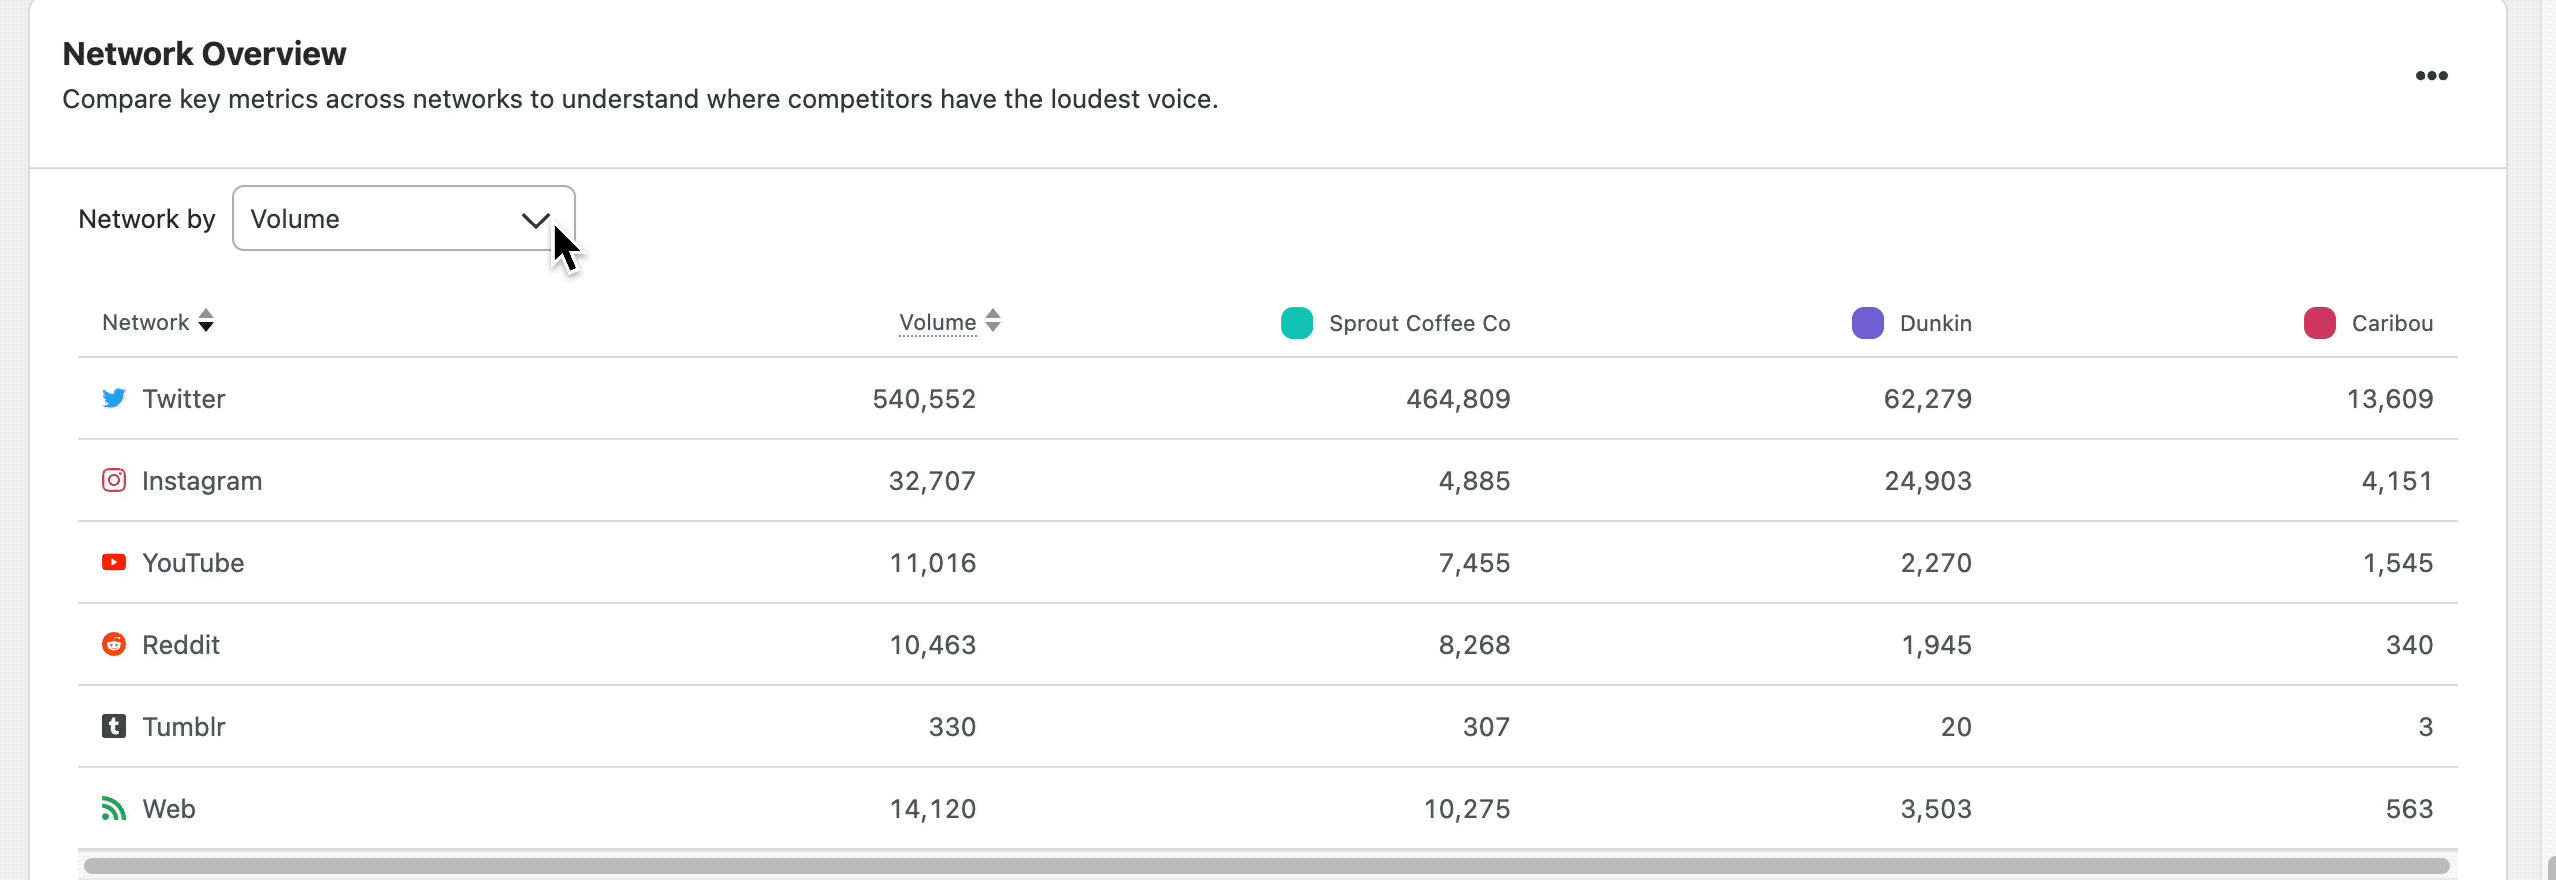Image resolution: width=2556 pixels, height=880 pixels.
Task: Click Tumblr Dunkin value 20
Action: [1956, 727]
